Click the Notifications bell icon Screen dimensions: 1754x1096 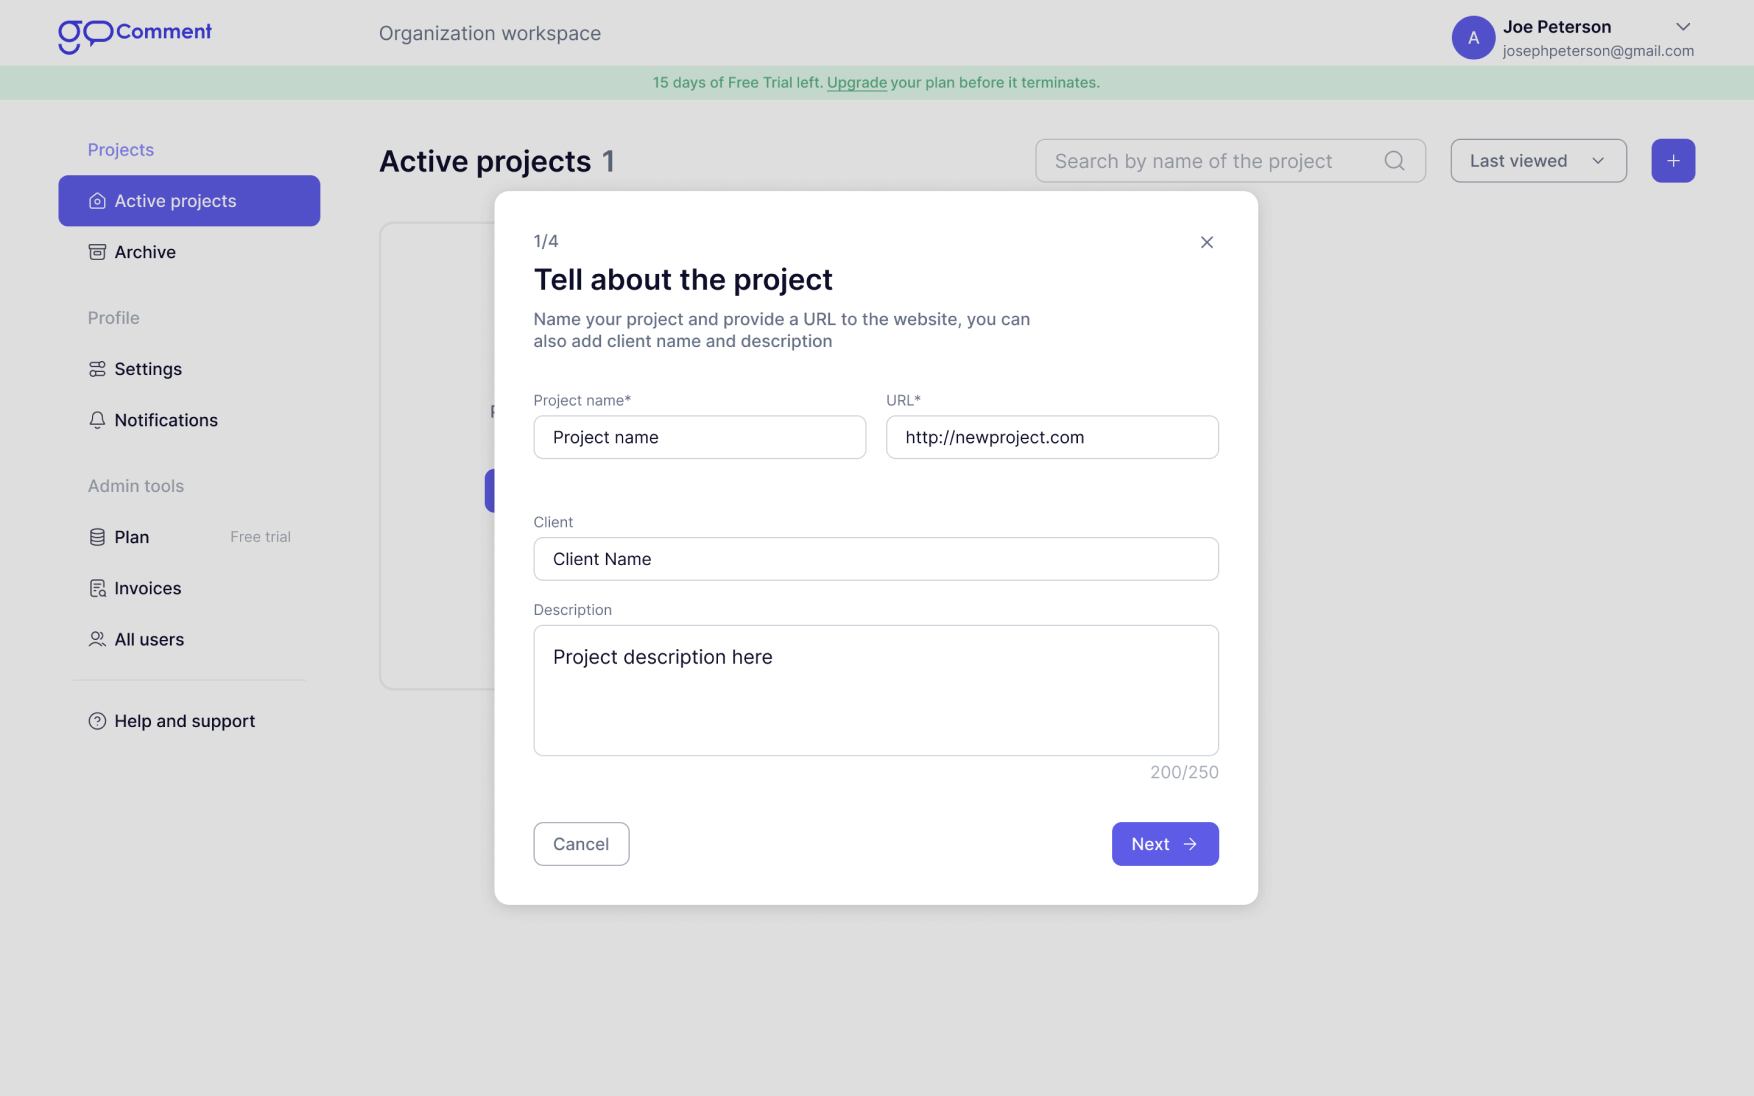point(97,420)
